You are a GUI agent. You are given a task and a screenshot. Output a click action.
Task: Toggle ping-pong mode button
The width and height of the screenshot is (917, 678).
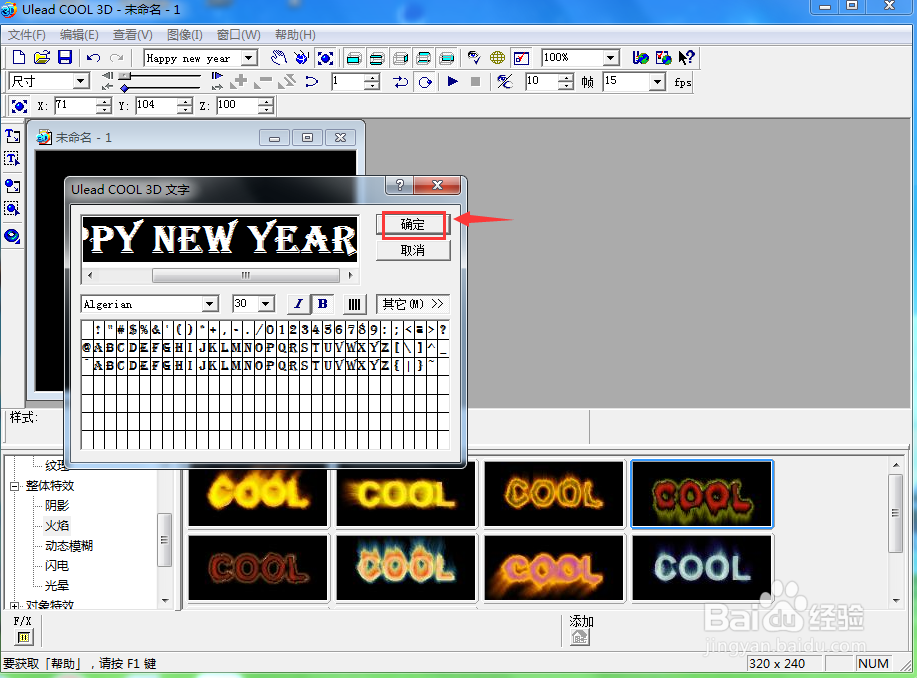[401, 81]
